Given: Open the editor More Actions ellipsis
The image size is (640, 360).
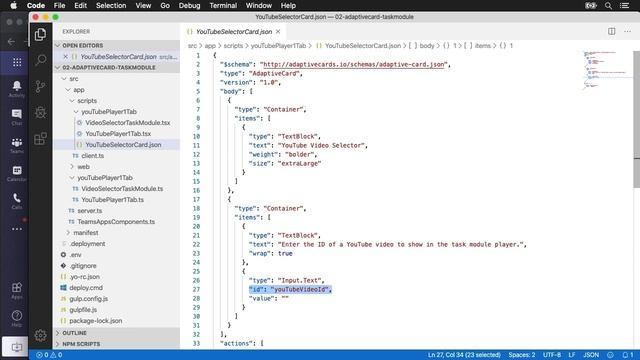Looking at the screenshot, I should 627,31.
